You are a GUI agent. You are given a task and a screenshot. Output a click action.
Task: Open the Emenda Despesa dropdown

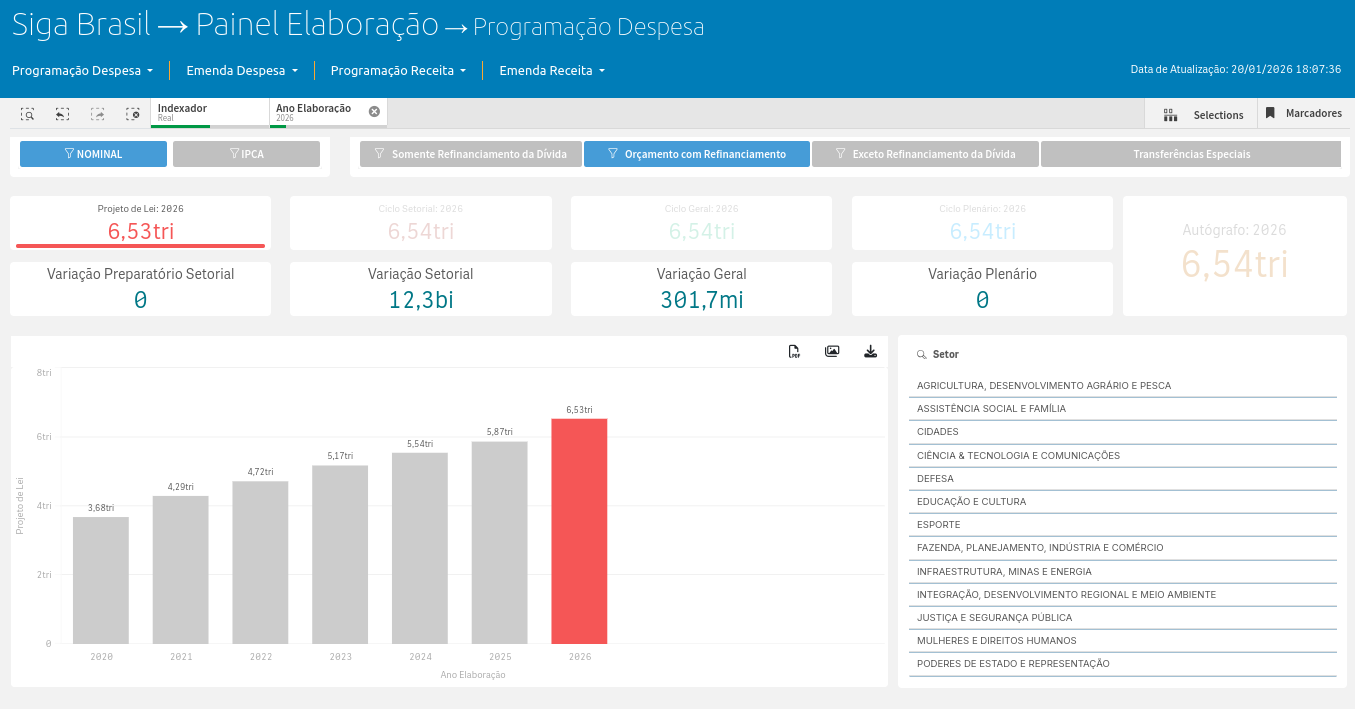(242, 71)
